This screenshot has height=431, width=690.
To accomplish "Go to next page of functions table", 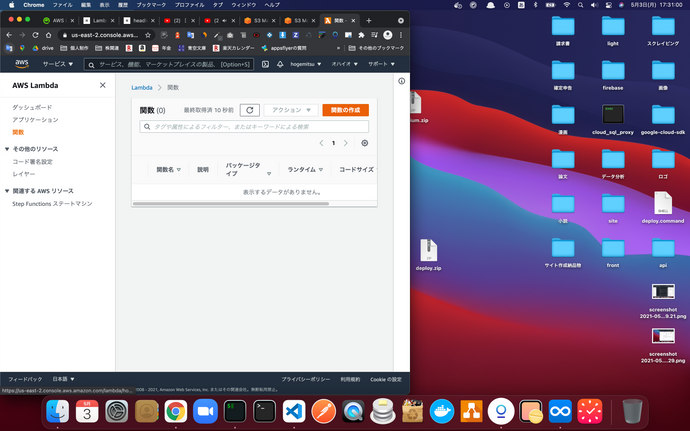I will click(345, 143).
